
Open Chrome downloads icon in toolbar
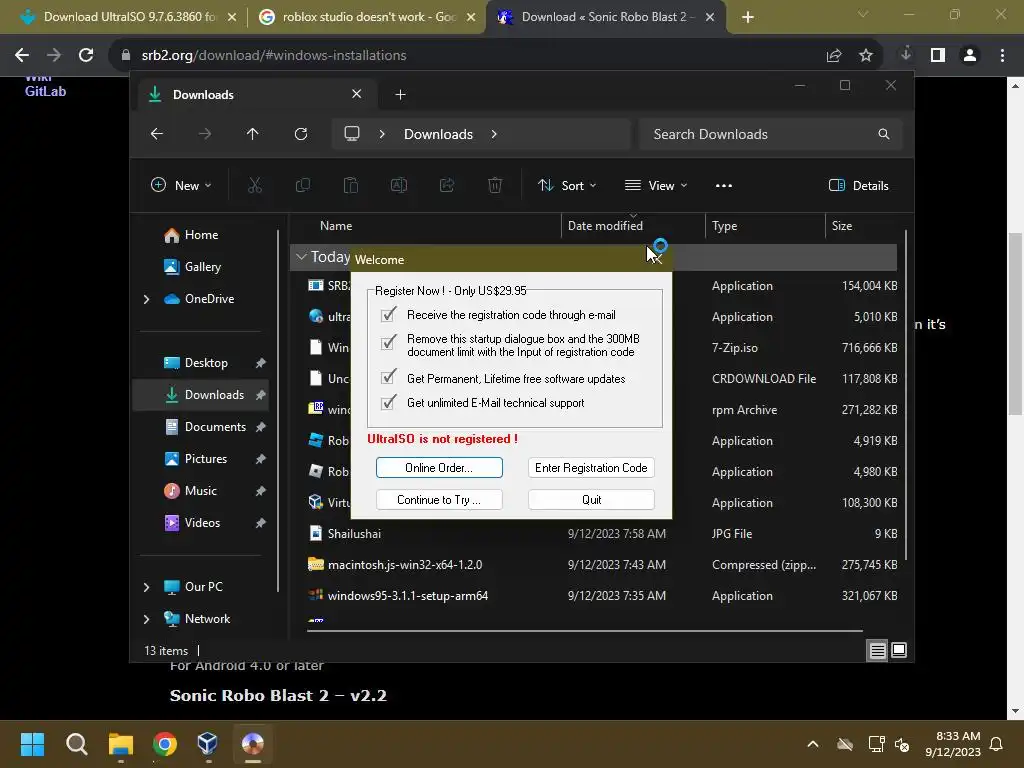tap(906, 55)
